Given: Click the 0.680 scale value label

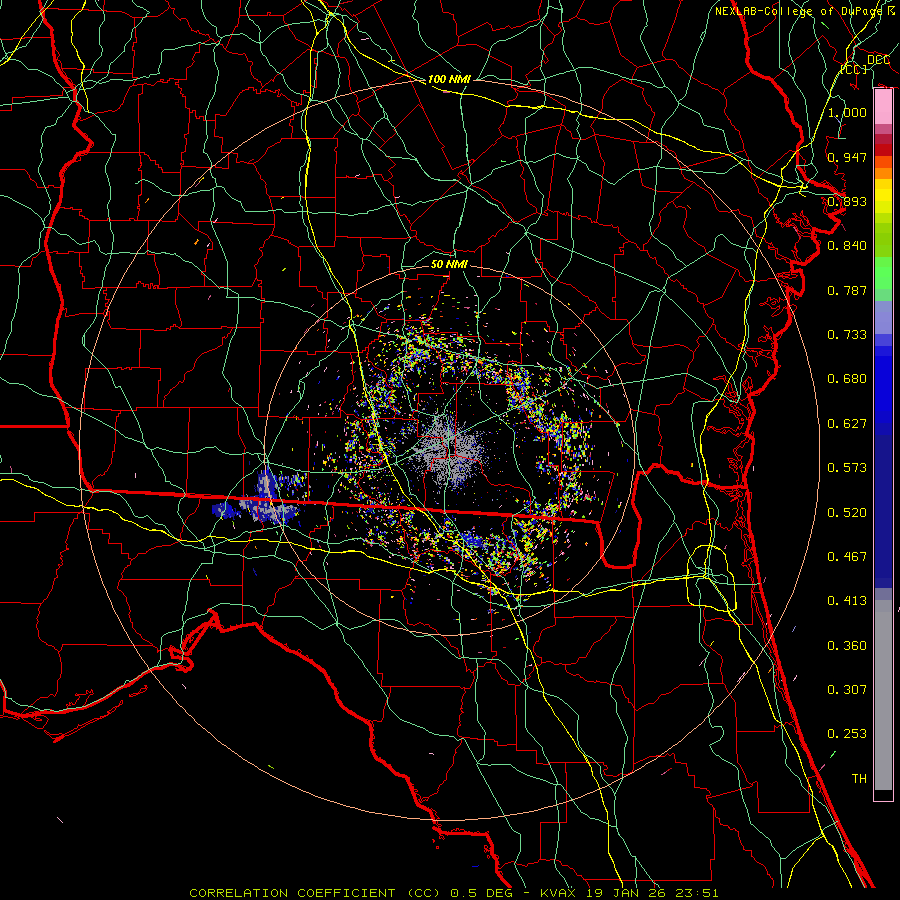Looking at the screenshot, I should point(847,379).
